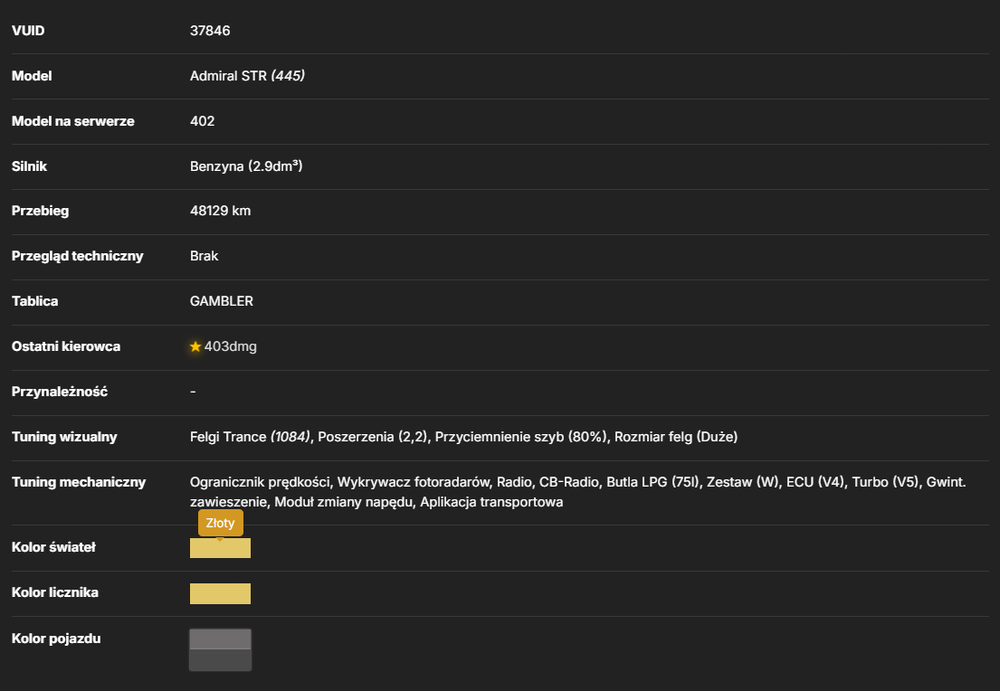The height and width of the screenshot is (691, 1000).
Task: Click the Kolor licznika yellow swatch
Action: pos(220,593)
